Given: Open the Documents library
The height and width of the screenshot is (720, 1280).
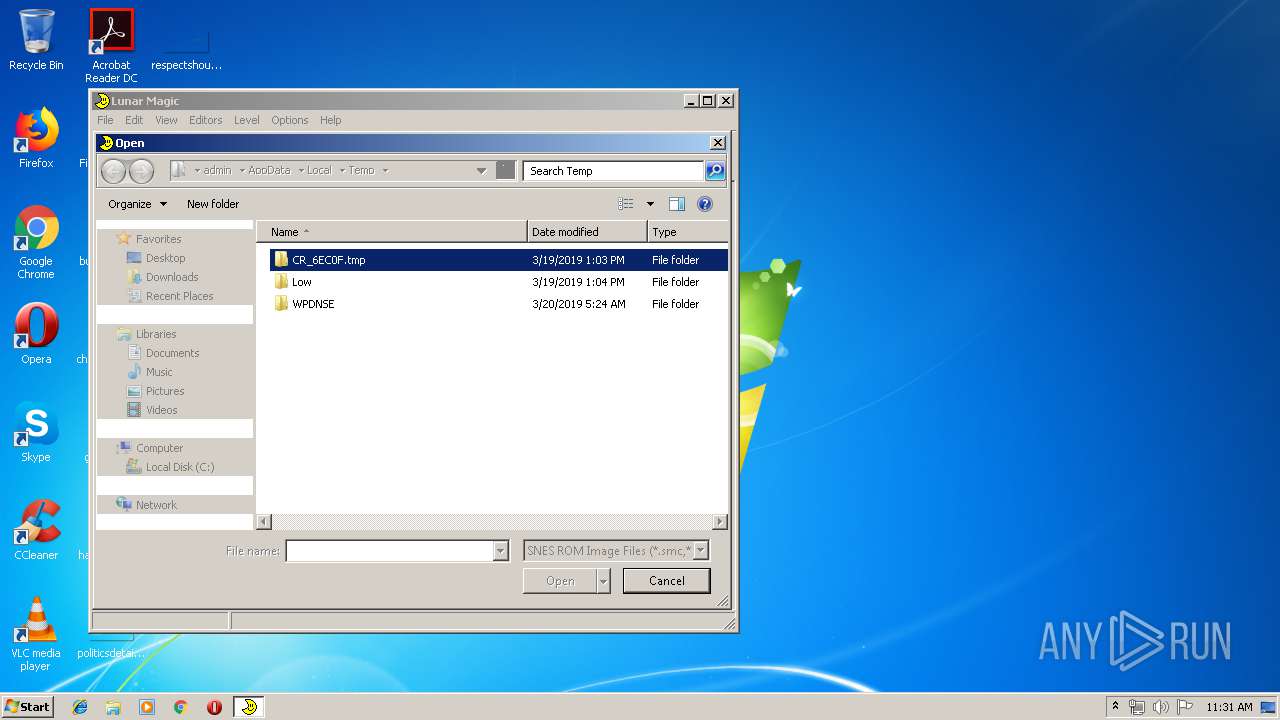Looking at the screenshot, I should pyautogui.click(x=172, y=353).
